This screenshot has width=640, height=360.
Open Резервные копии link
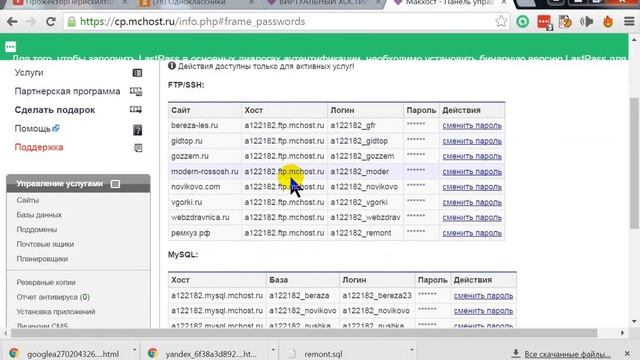tap(46, 282)
